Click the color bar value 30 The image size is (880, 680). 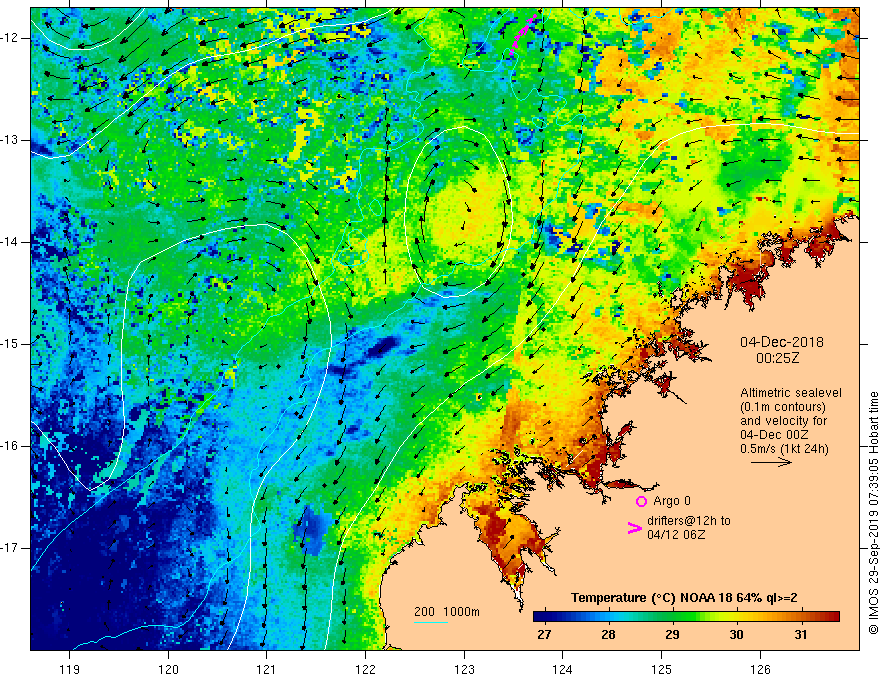pyautogui.click(x=736, y=635)
